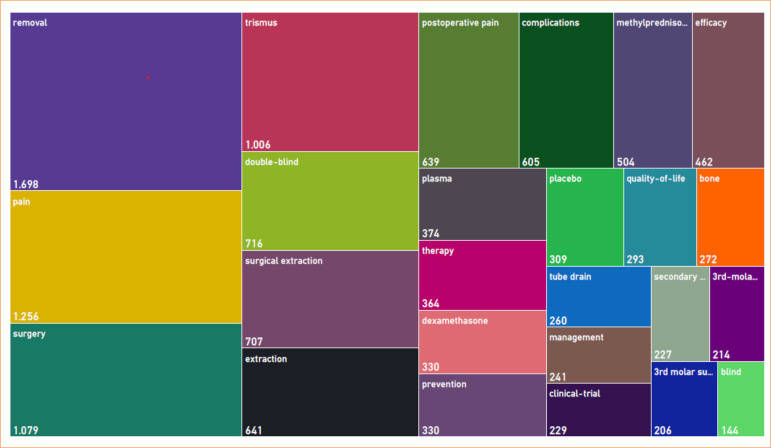Image resolution: width=771 pixels, height=448 pixels.
Task: Select the dark extraction tile
Action: pos(330,392)
